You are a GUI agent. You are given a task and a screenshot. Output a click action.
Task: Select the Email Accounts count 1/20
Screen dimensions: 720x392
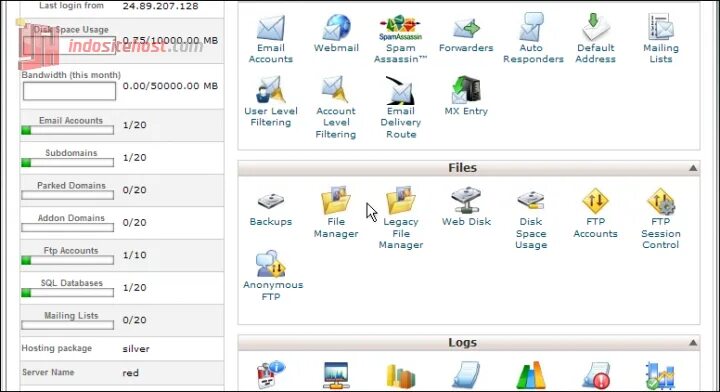pyautogui.click(x=135, y=125)
